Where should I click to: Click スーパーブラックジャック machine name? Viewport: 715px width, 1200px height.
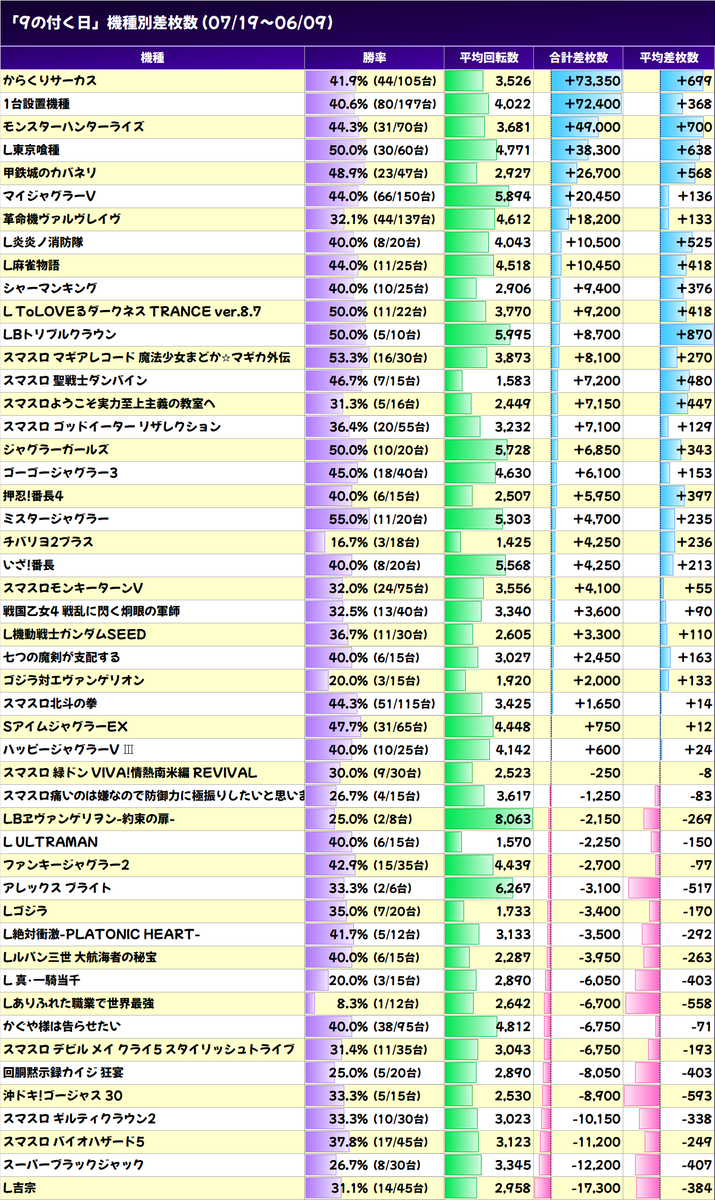tap(74, 1165)
